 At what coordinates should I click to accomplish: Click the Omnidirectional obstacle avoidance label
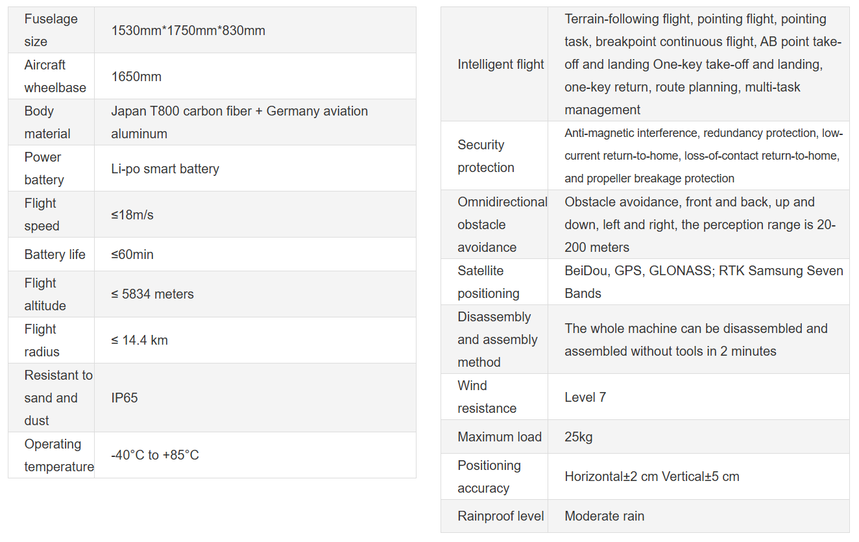pos(502,225)
